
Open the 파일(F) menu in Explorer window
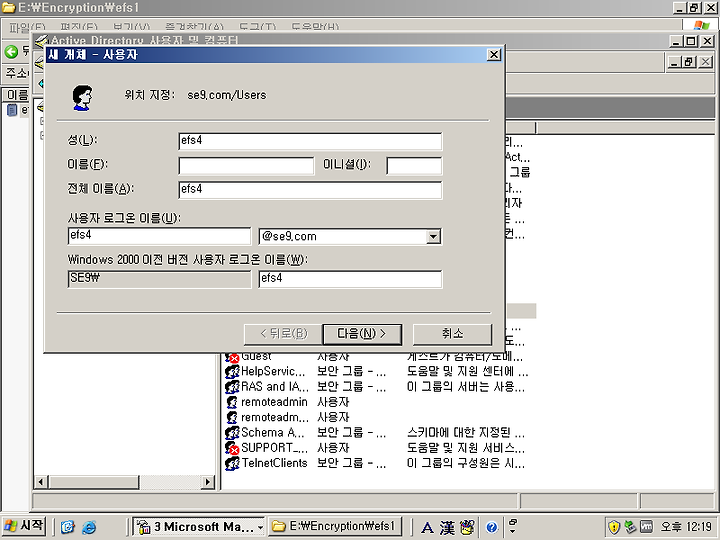28,28
